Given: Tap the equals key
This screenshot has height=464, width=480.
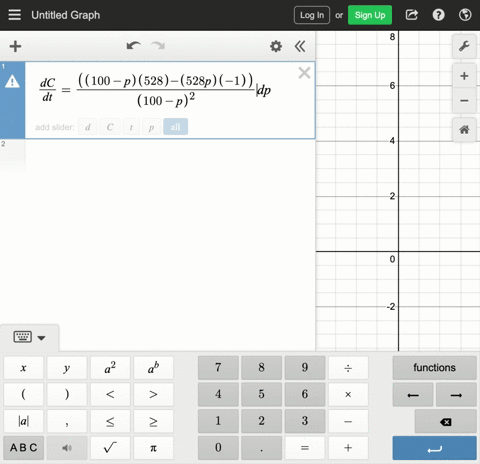Looking at the screenshot, I should point(305,448).
